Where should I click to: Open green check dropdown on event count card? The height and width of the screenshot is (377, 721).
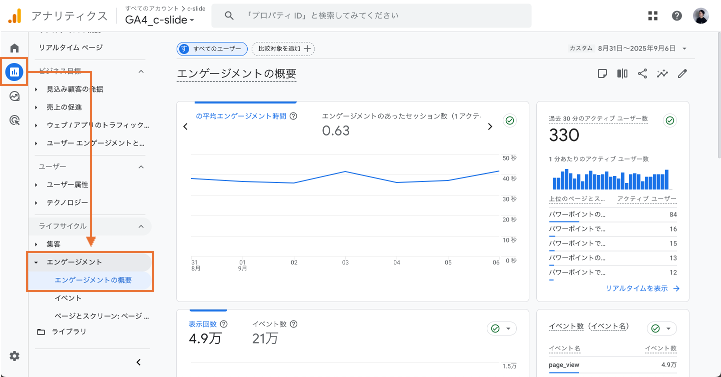(662, 328)
